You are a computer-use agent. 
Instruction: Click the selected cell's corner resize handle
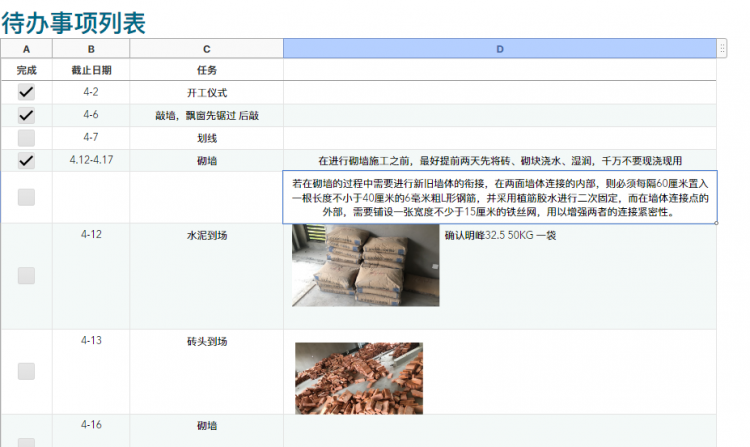point(716,223)
